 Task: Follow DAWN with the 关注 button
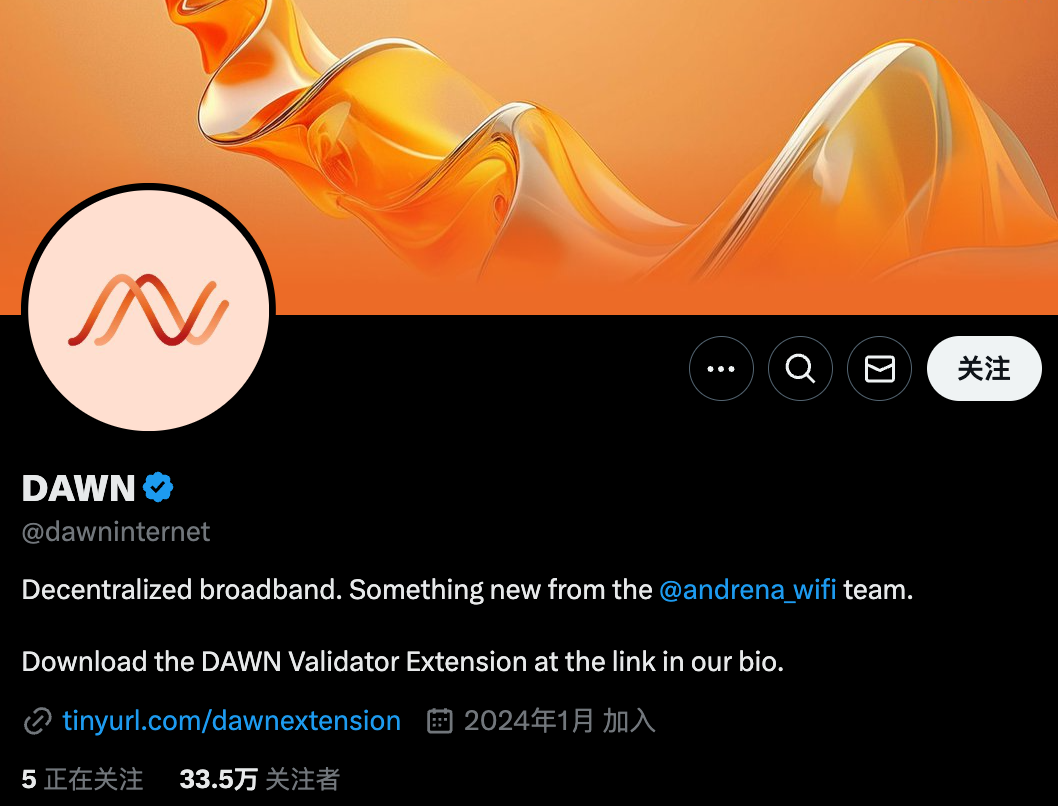tap(984, 368)
